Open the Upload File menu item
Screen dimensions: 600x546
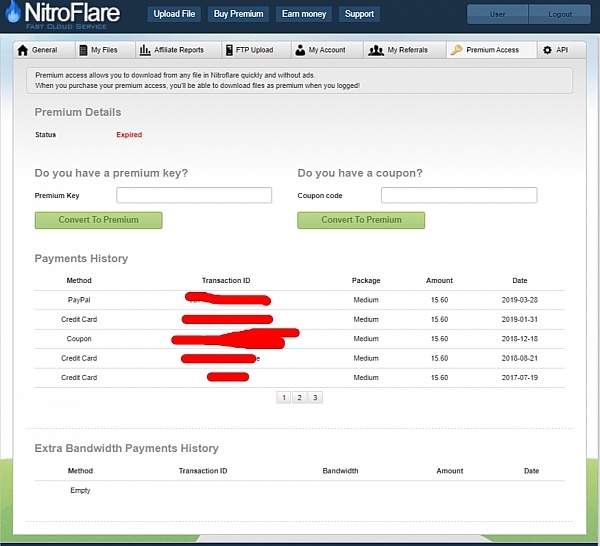click(176, 14)
